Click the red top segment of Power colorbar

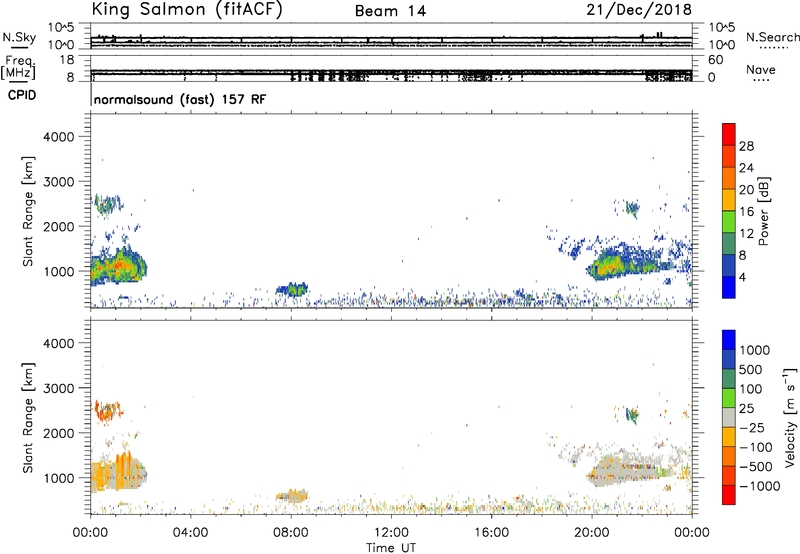(x=729, y=134)
